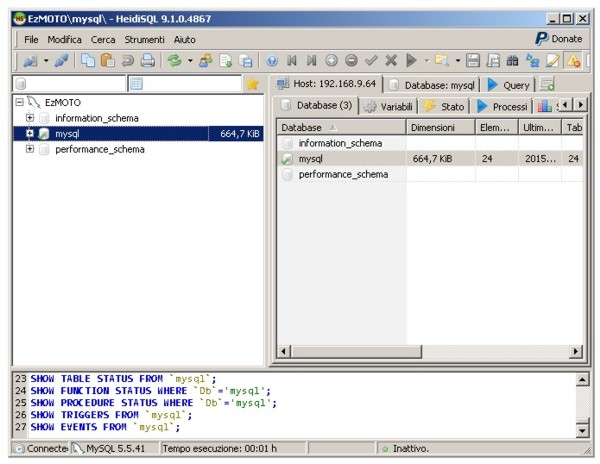This screenshot has width=600, height=464.
Task: Select information_schema row in database grid
Action: pos(430,143)
